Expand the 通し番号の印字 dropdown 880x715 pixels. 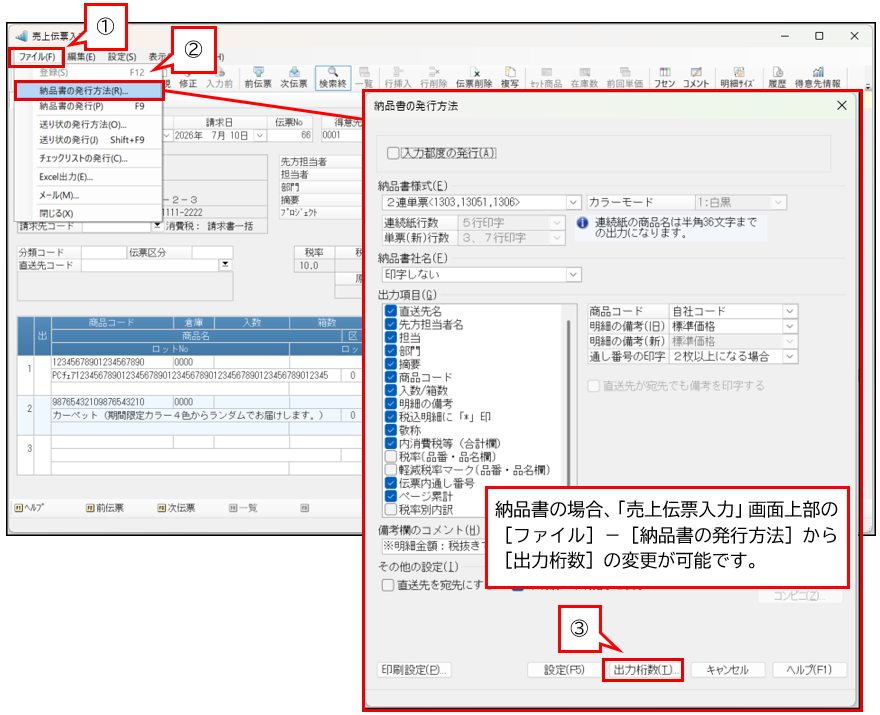pos(790,356)
